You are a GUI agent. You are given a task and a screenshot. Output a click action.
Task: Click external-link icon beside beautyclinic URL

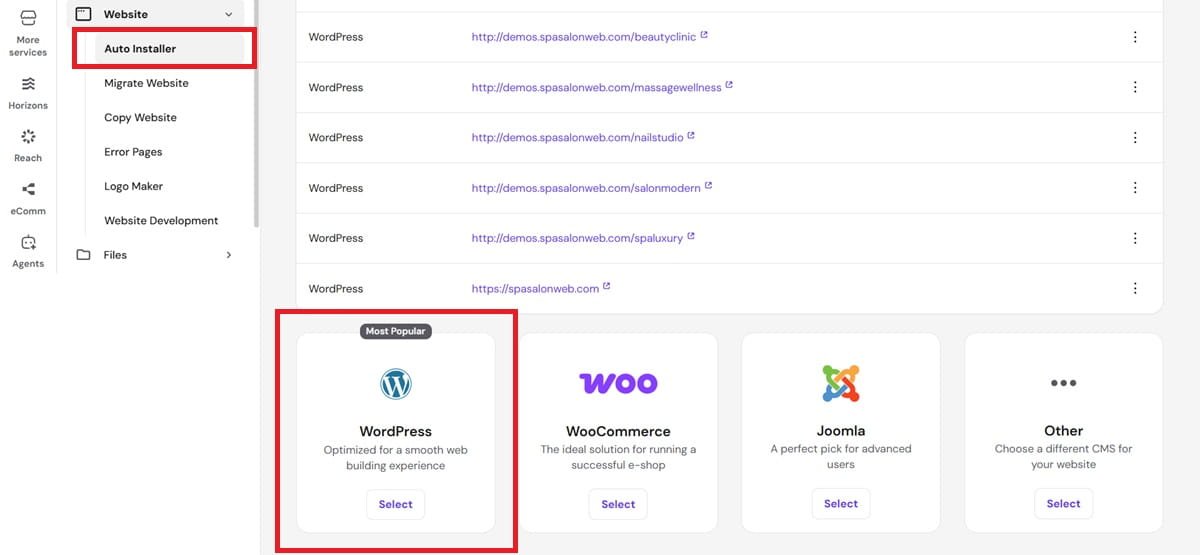704,35
